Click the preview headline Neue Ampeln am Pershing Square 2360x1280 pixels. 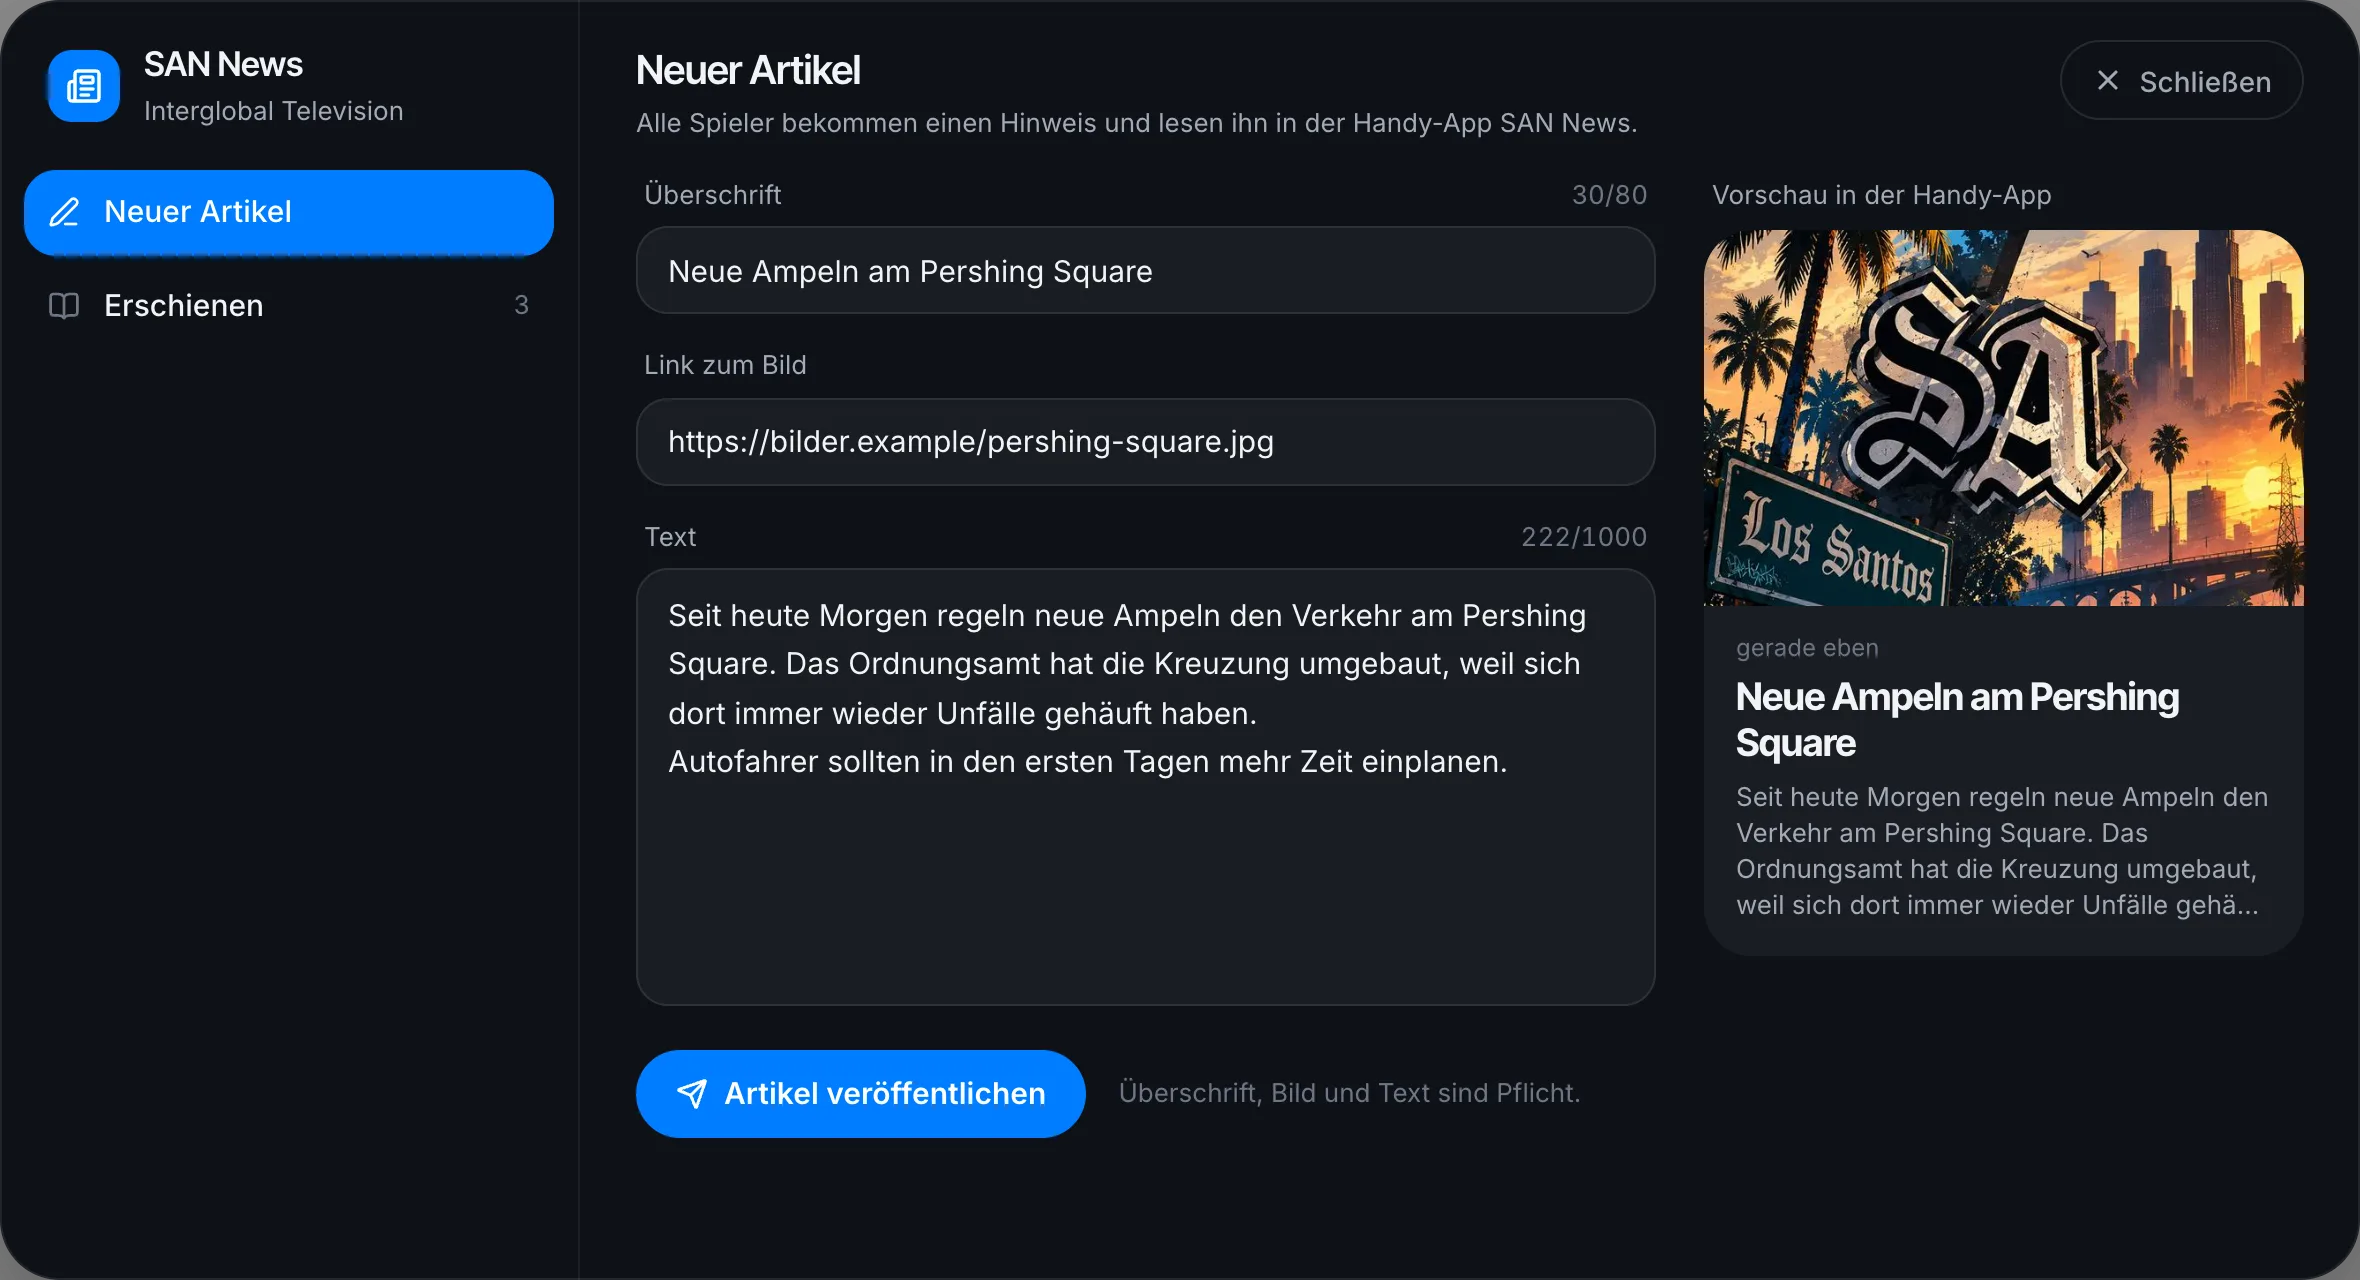click(1957, 720)
